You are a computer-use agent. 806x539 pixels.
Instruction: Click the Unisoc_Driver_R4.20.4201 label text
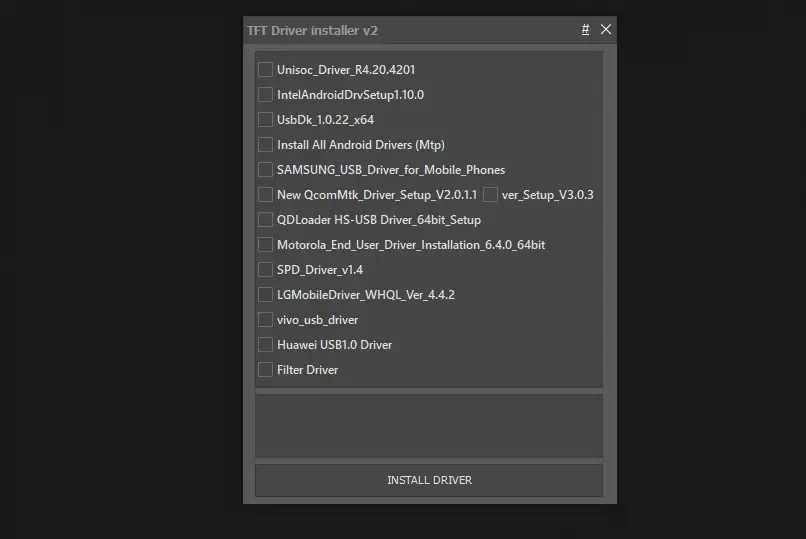pos(346,70)
